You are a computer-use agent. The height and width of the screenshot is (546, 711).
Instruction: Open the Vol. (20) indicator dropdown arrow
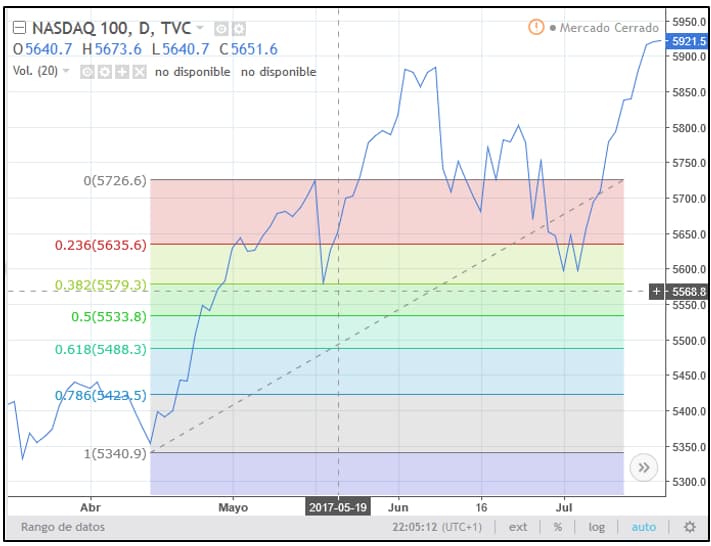tap(66, 71)
